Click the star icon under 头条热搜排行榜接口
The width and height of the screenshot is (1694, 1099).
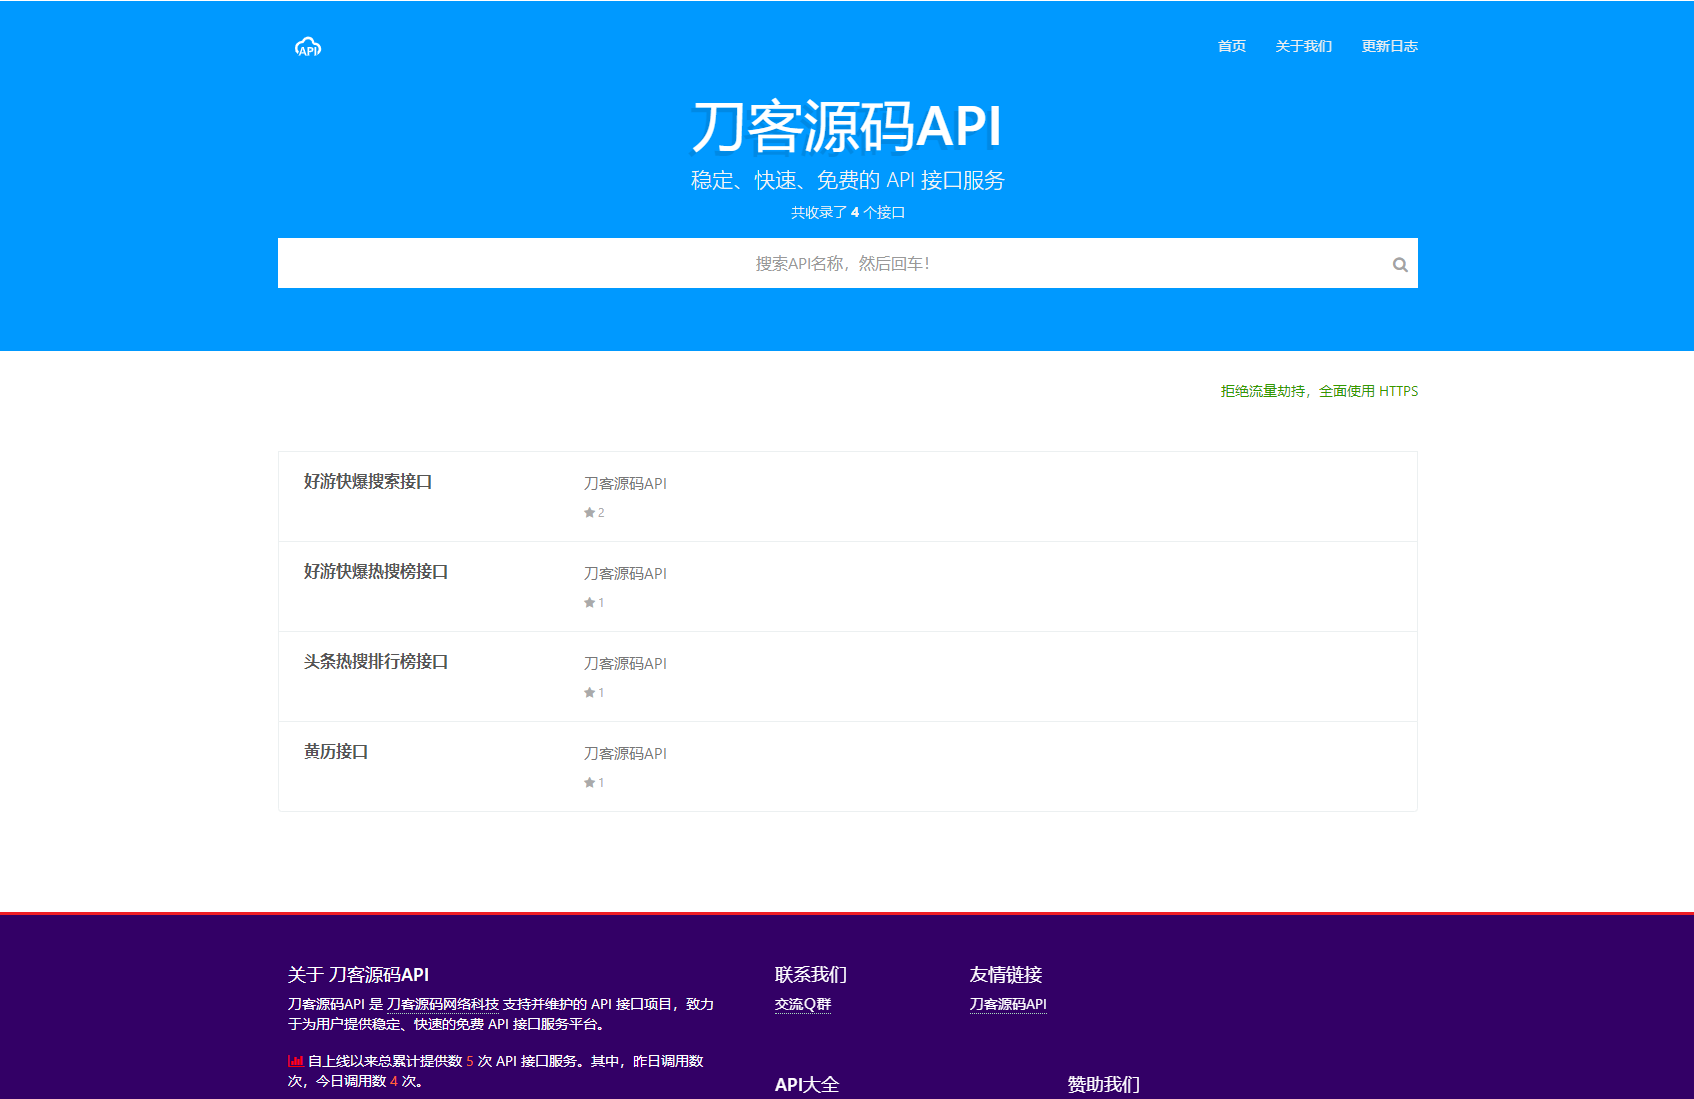tap(589, 692)
